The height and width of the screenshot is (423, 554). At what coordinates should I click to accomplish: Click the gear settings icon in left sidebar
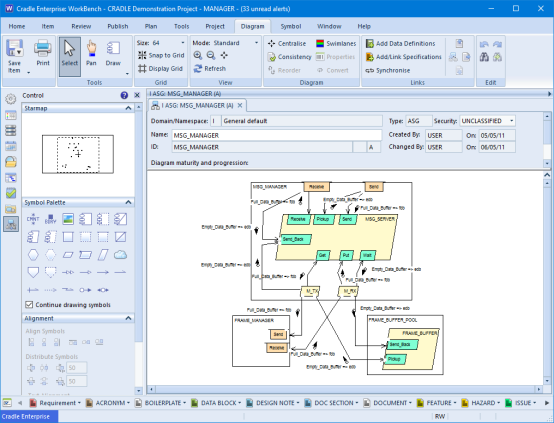(11, 99)
